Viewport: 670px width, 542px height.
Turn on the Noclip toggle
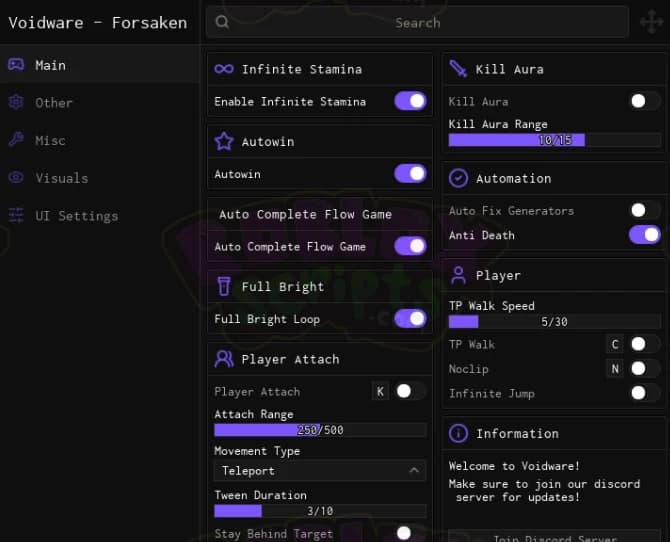coord(645,368)
